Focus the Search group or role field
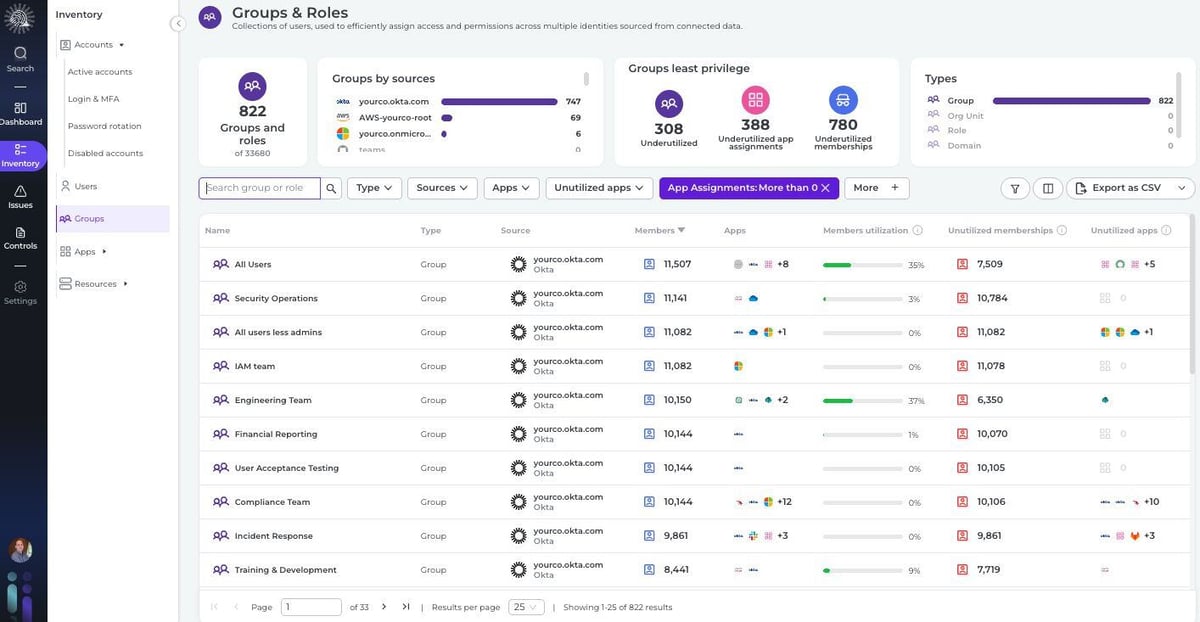This screenshot has width=1200, height=622. (x=260, y=188)
